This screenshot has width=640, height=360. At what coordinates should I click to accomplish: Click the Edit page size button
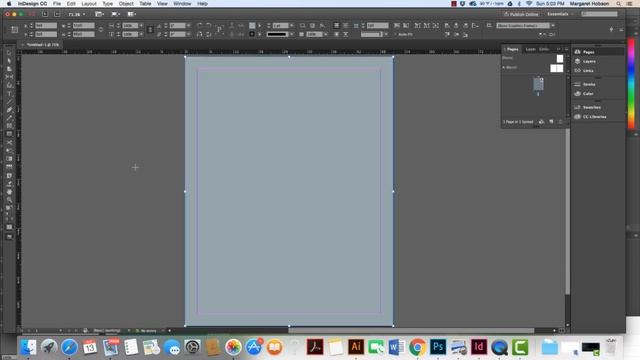click(542, 122)
